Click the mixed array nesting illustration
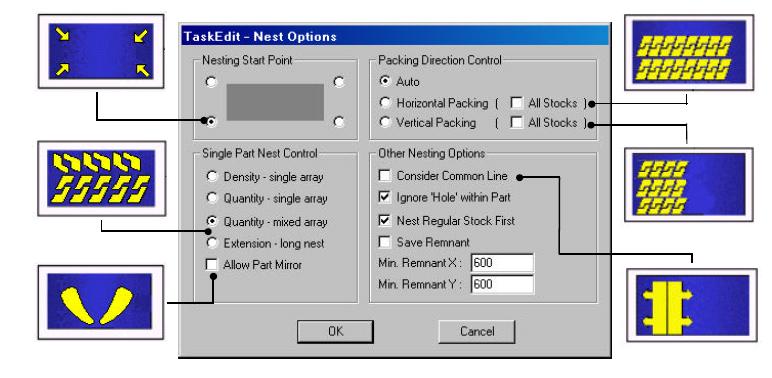Image resolution: width=772 pixels, height=378 pixels. pyautogui.click(x=101, y=178)
